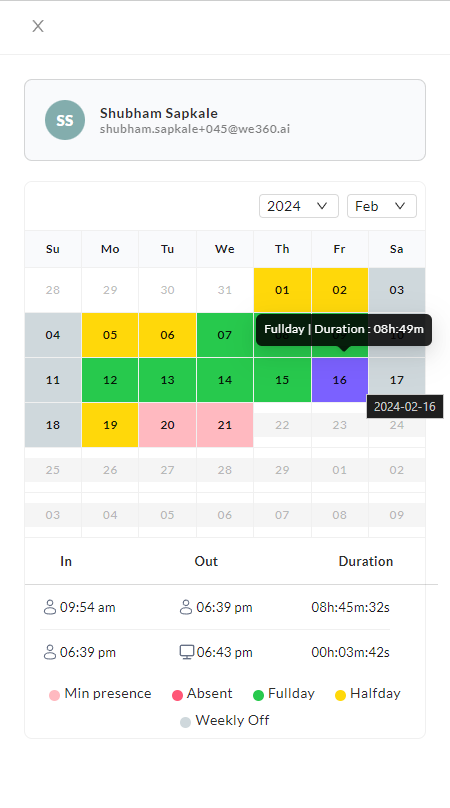This screenshot has height=808, width=450.
Task: Click the shubham.sapkale+045@we360.ai email text
Action: pos(195,129)
